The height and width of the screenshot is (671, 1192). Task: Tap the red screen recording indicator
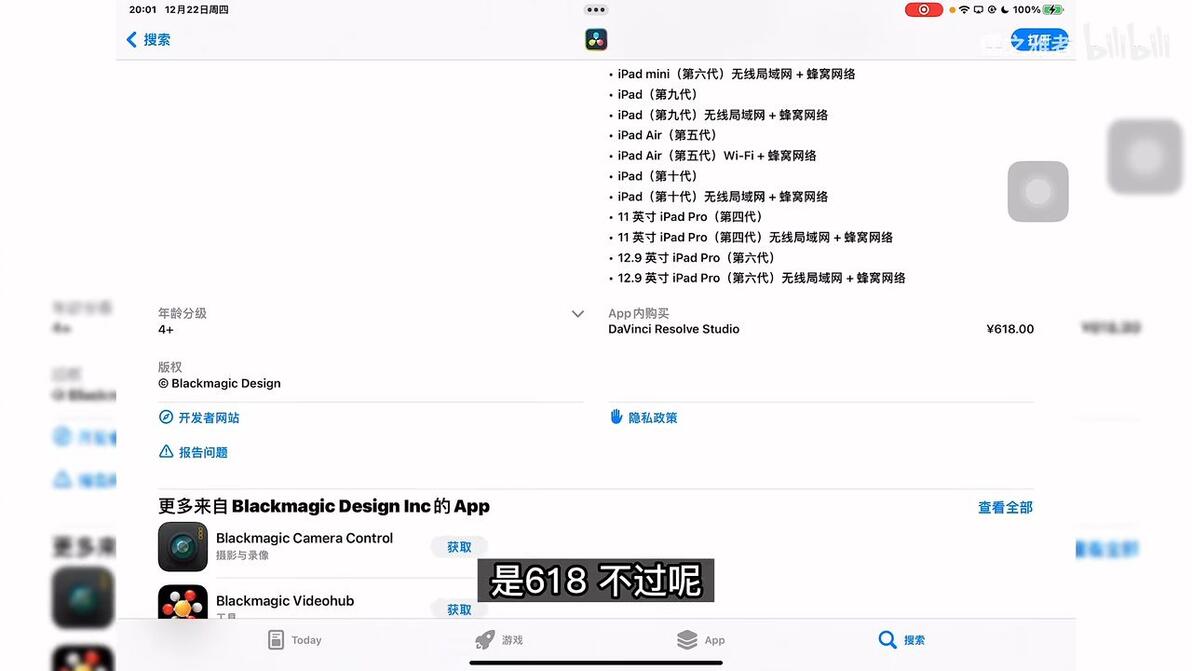click(924, 10)
